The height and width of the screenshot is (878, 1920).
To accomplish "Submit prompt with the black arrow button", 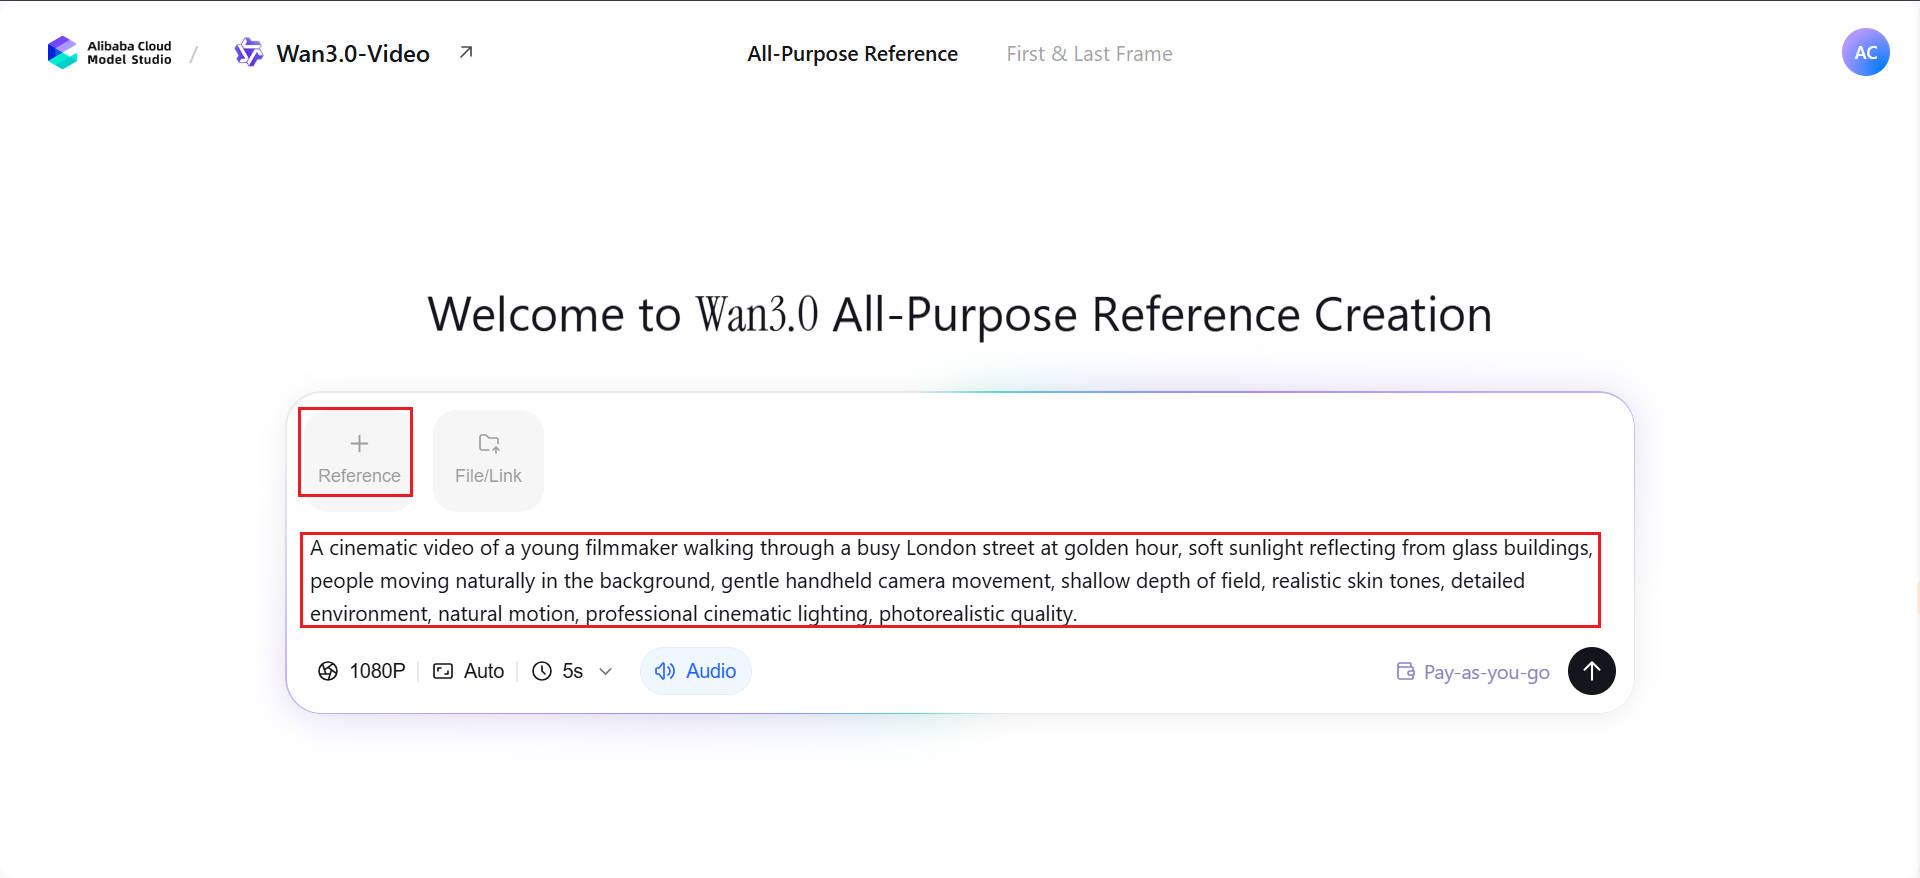I will click(x=1591, y=671).
